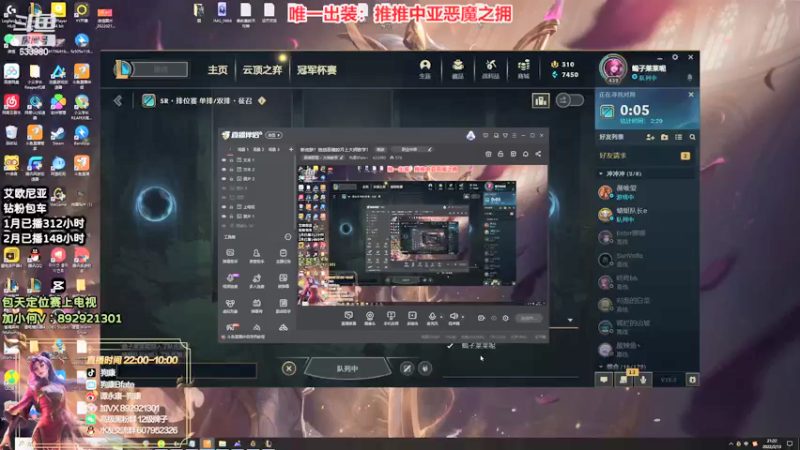800x450 pixels.
Task: Open the ranked leaderboard chart icon
Action: 540,100
